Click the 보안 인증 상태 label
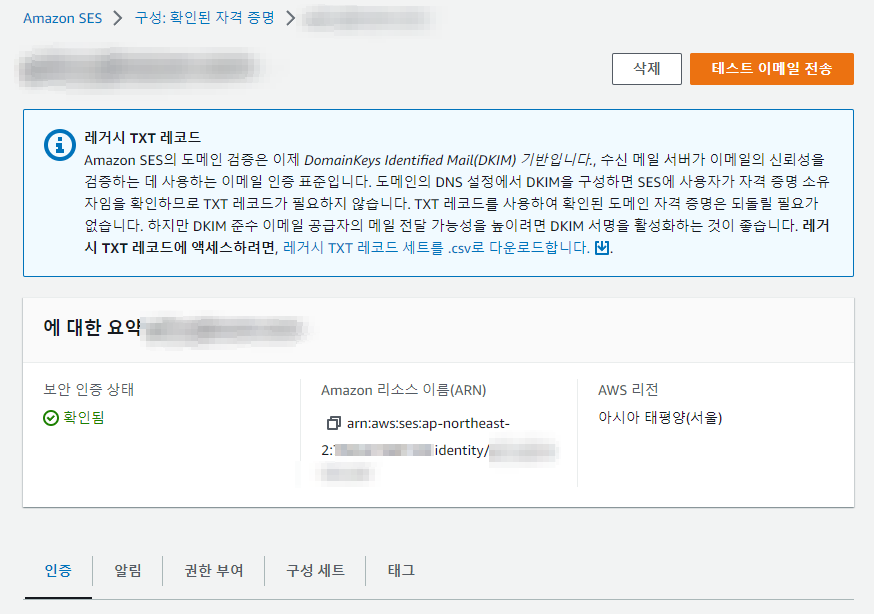The image size is (874, 614). 89,389
